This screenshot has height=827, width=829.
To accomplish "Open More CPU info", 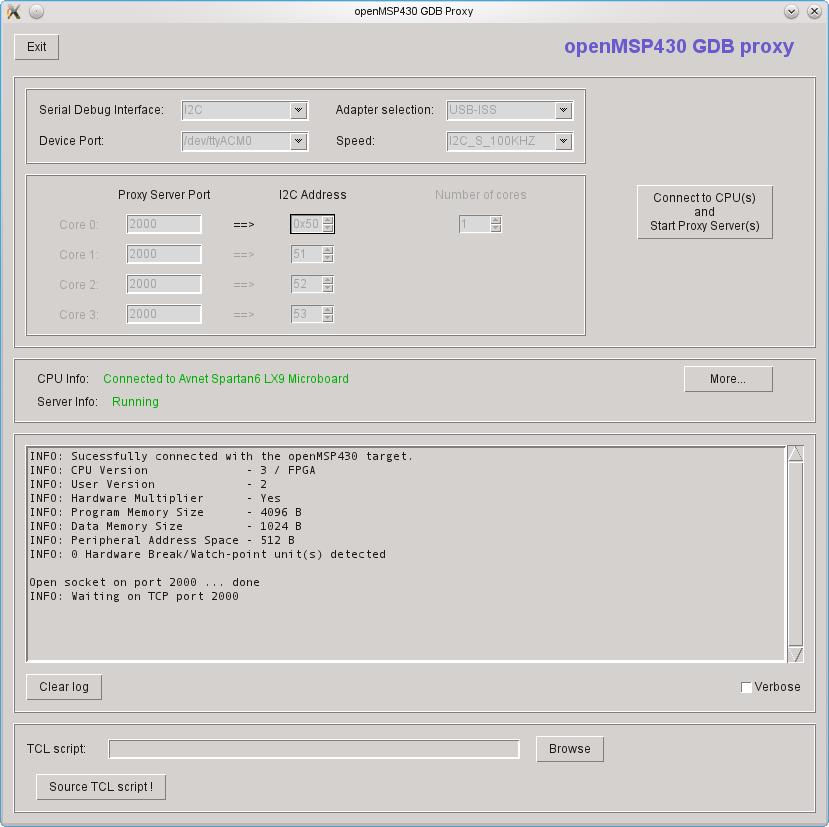I will coord(728,379).
